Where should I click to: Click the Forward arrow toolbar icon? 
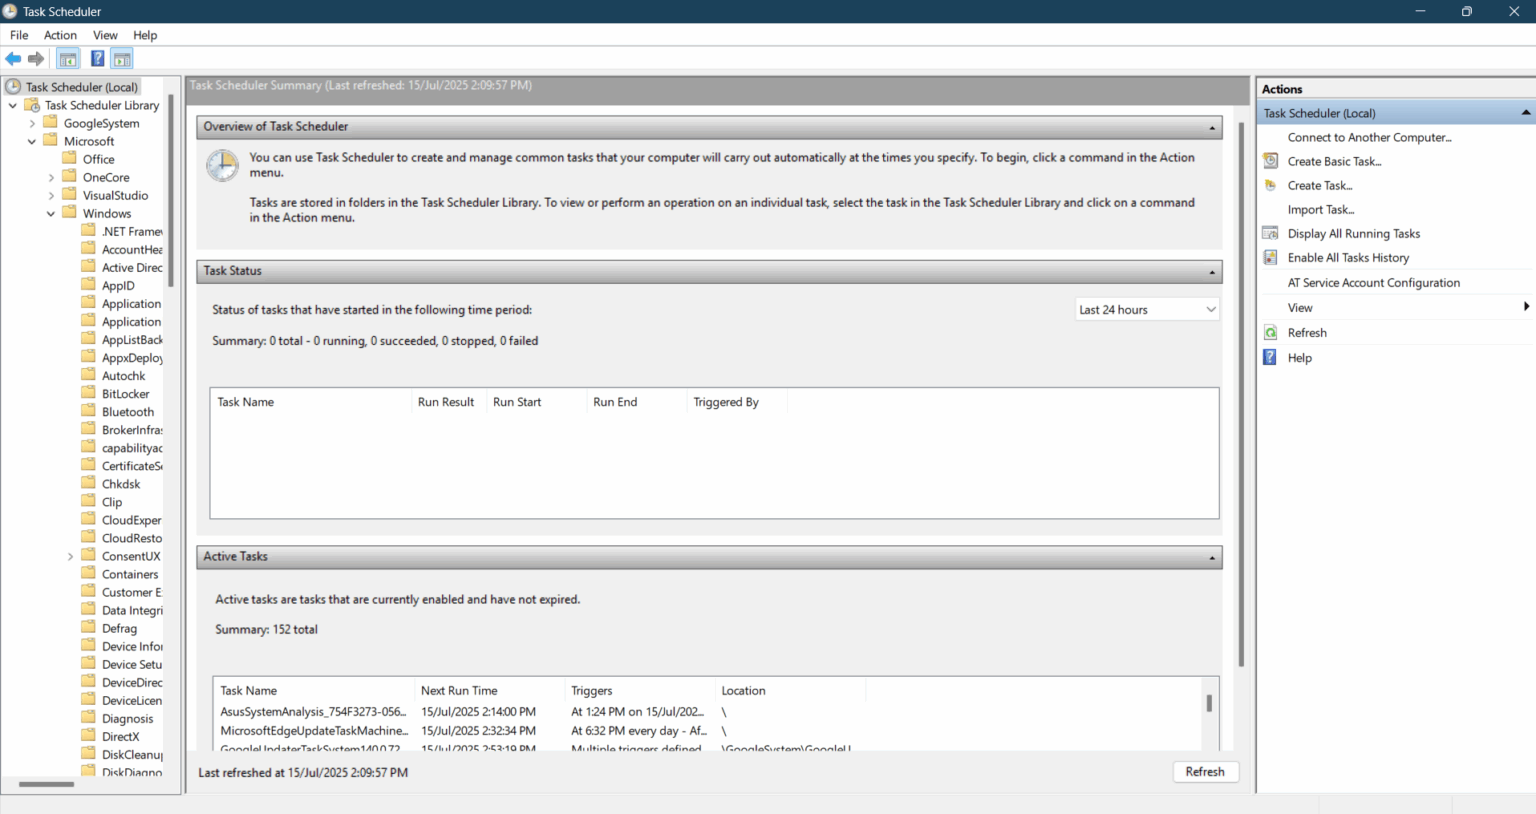[36, 59]
